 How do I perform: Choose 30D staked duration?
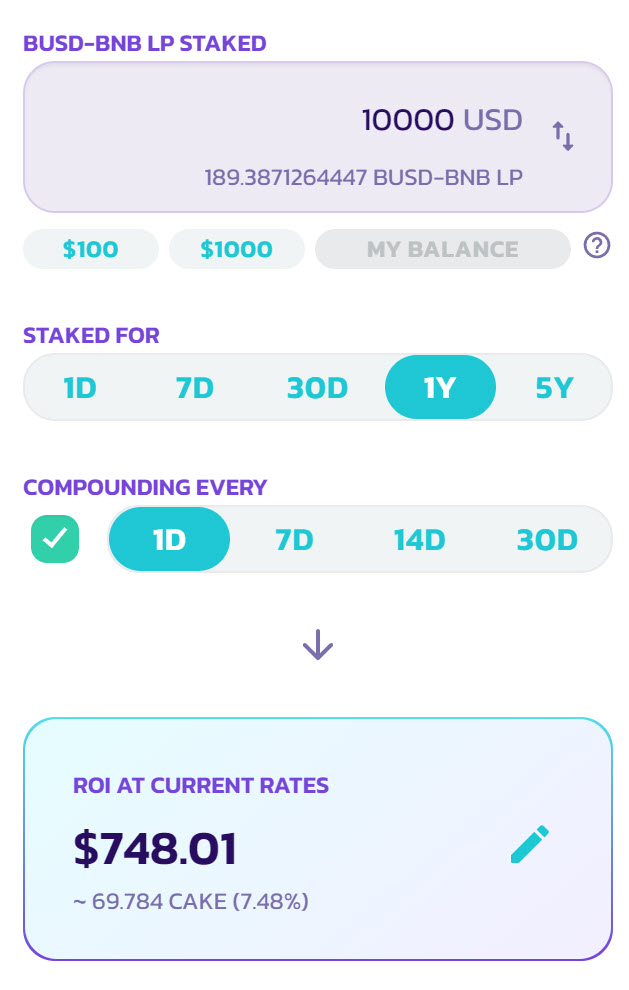[317, 387]
